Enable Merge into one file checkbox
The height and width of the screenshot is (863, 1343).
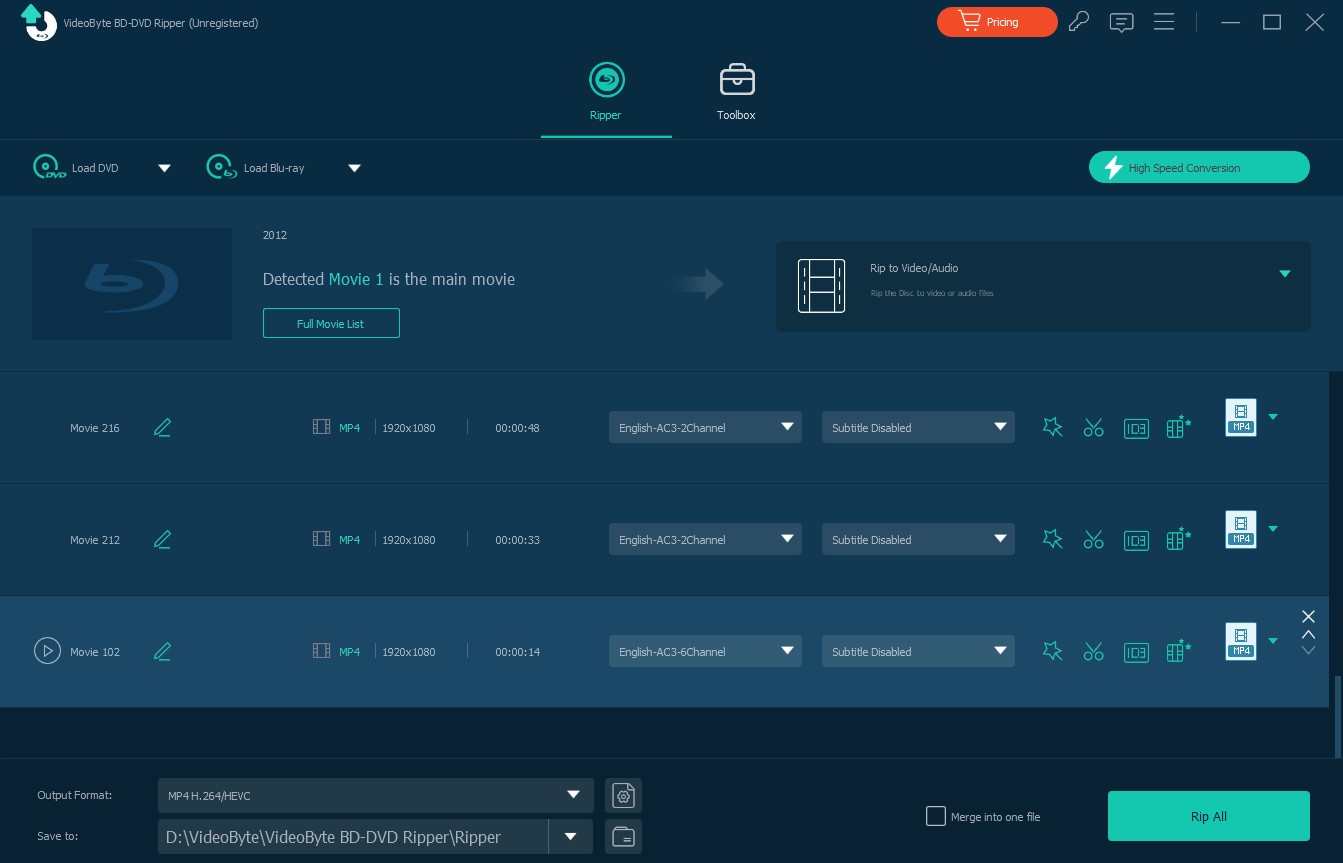(x=936, y=817)
